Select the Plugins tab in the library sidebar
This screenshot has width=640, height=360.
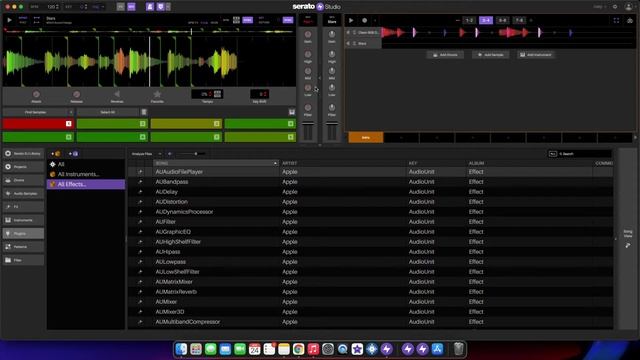(x=23, y=233)
